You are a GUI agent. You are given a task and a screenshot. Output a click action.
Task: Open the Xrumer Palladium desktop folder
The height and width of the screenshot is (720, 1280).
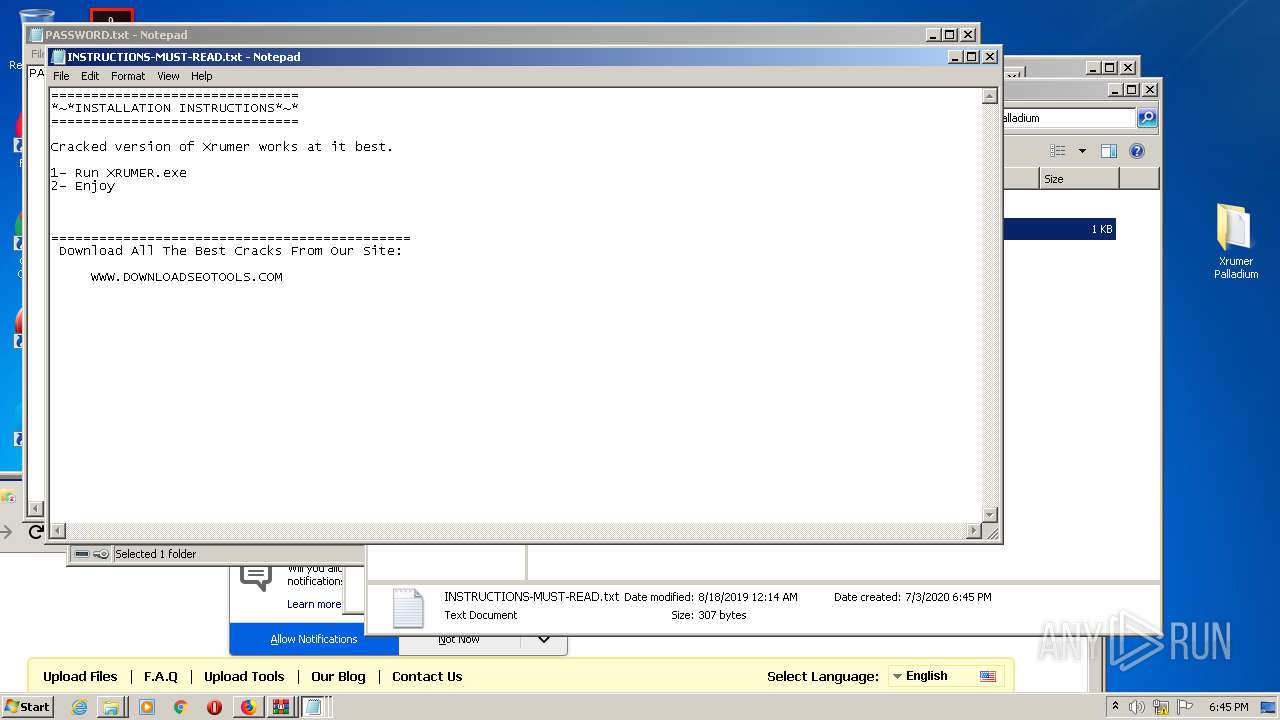(1235, 240)
